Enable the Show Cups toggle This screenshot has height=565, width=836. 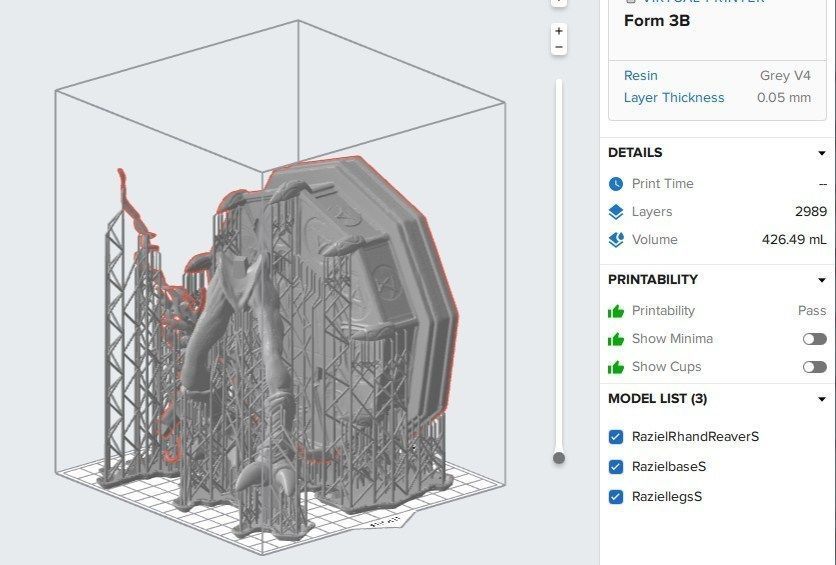coord(815,367)
